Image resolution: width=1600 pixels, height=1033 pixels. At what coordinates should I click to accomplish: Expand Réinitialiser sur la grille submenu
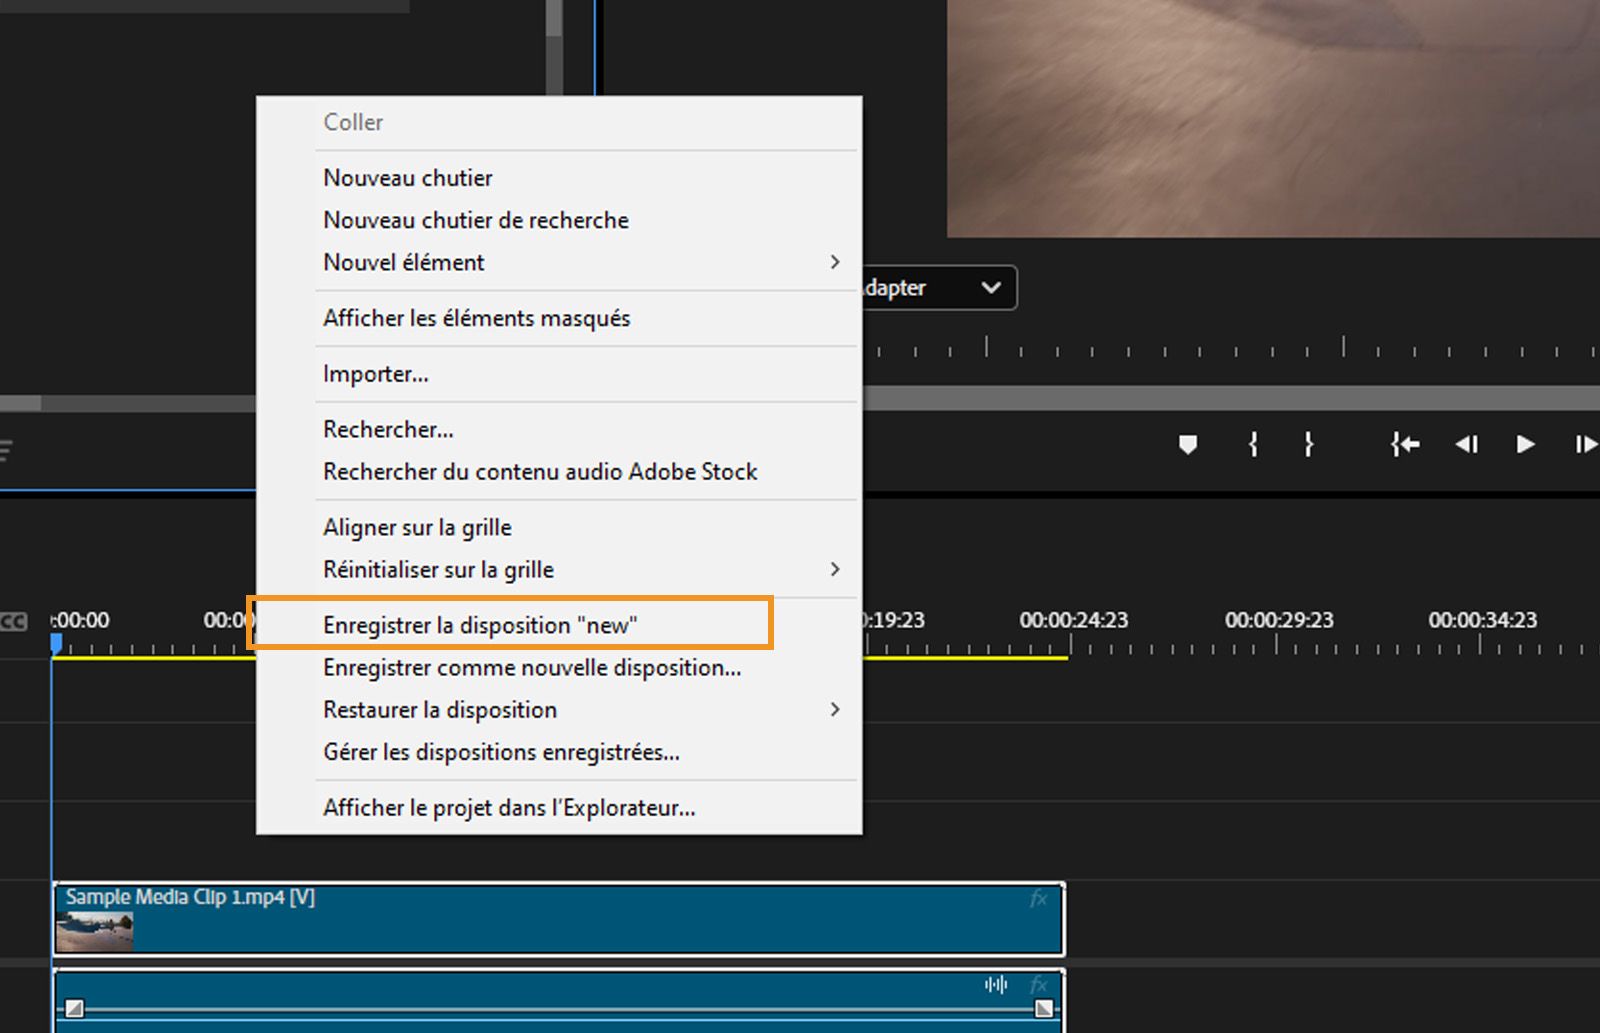coord(559,570)
